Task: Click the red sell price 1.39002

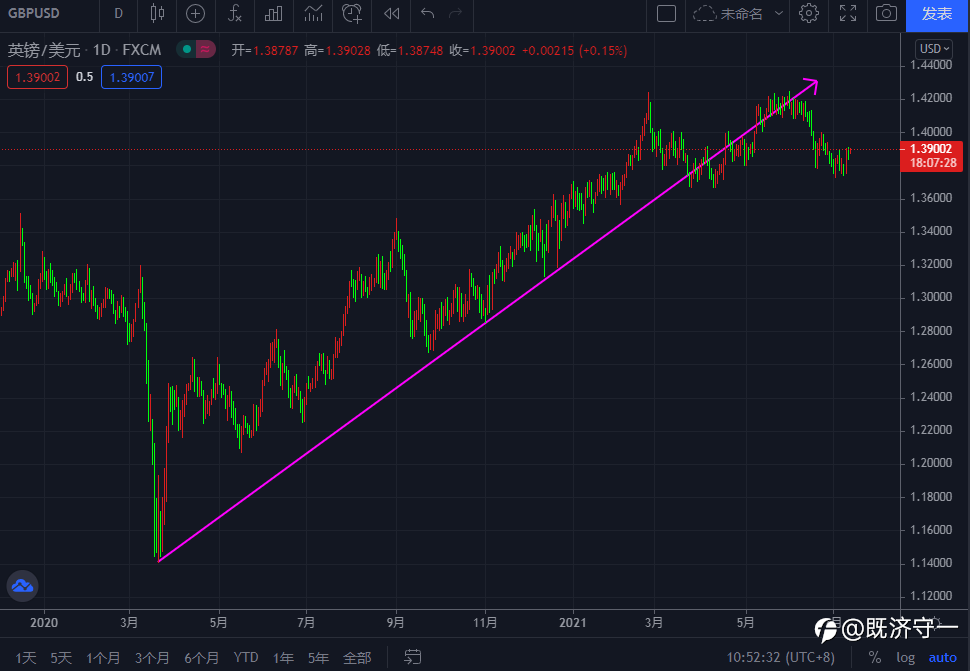Action: coord(38,77)
